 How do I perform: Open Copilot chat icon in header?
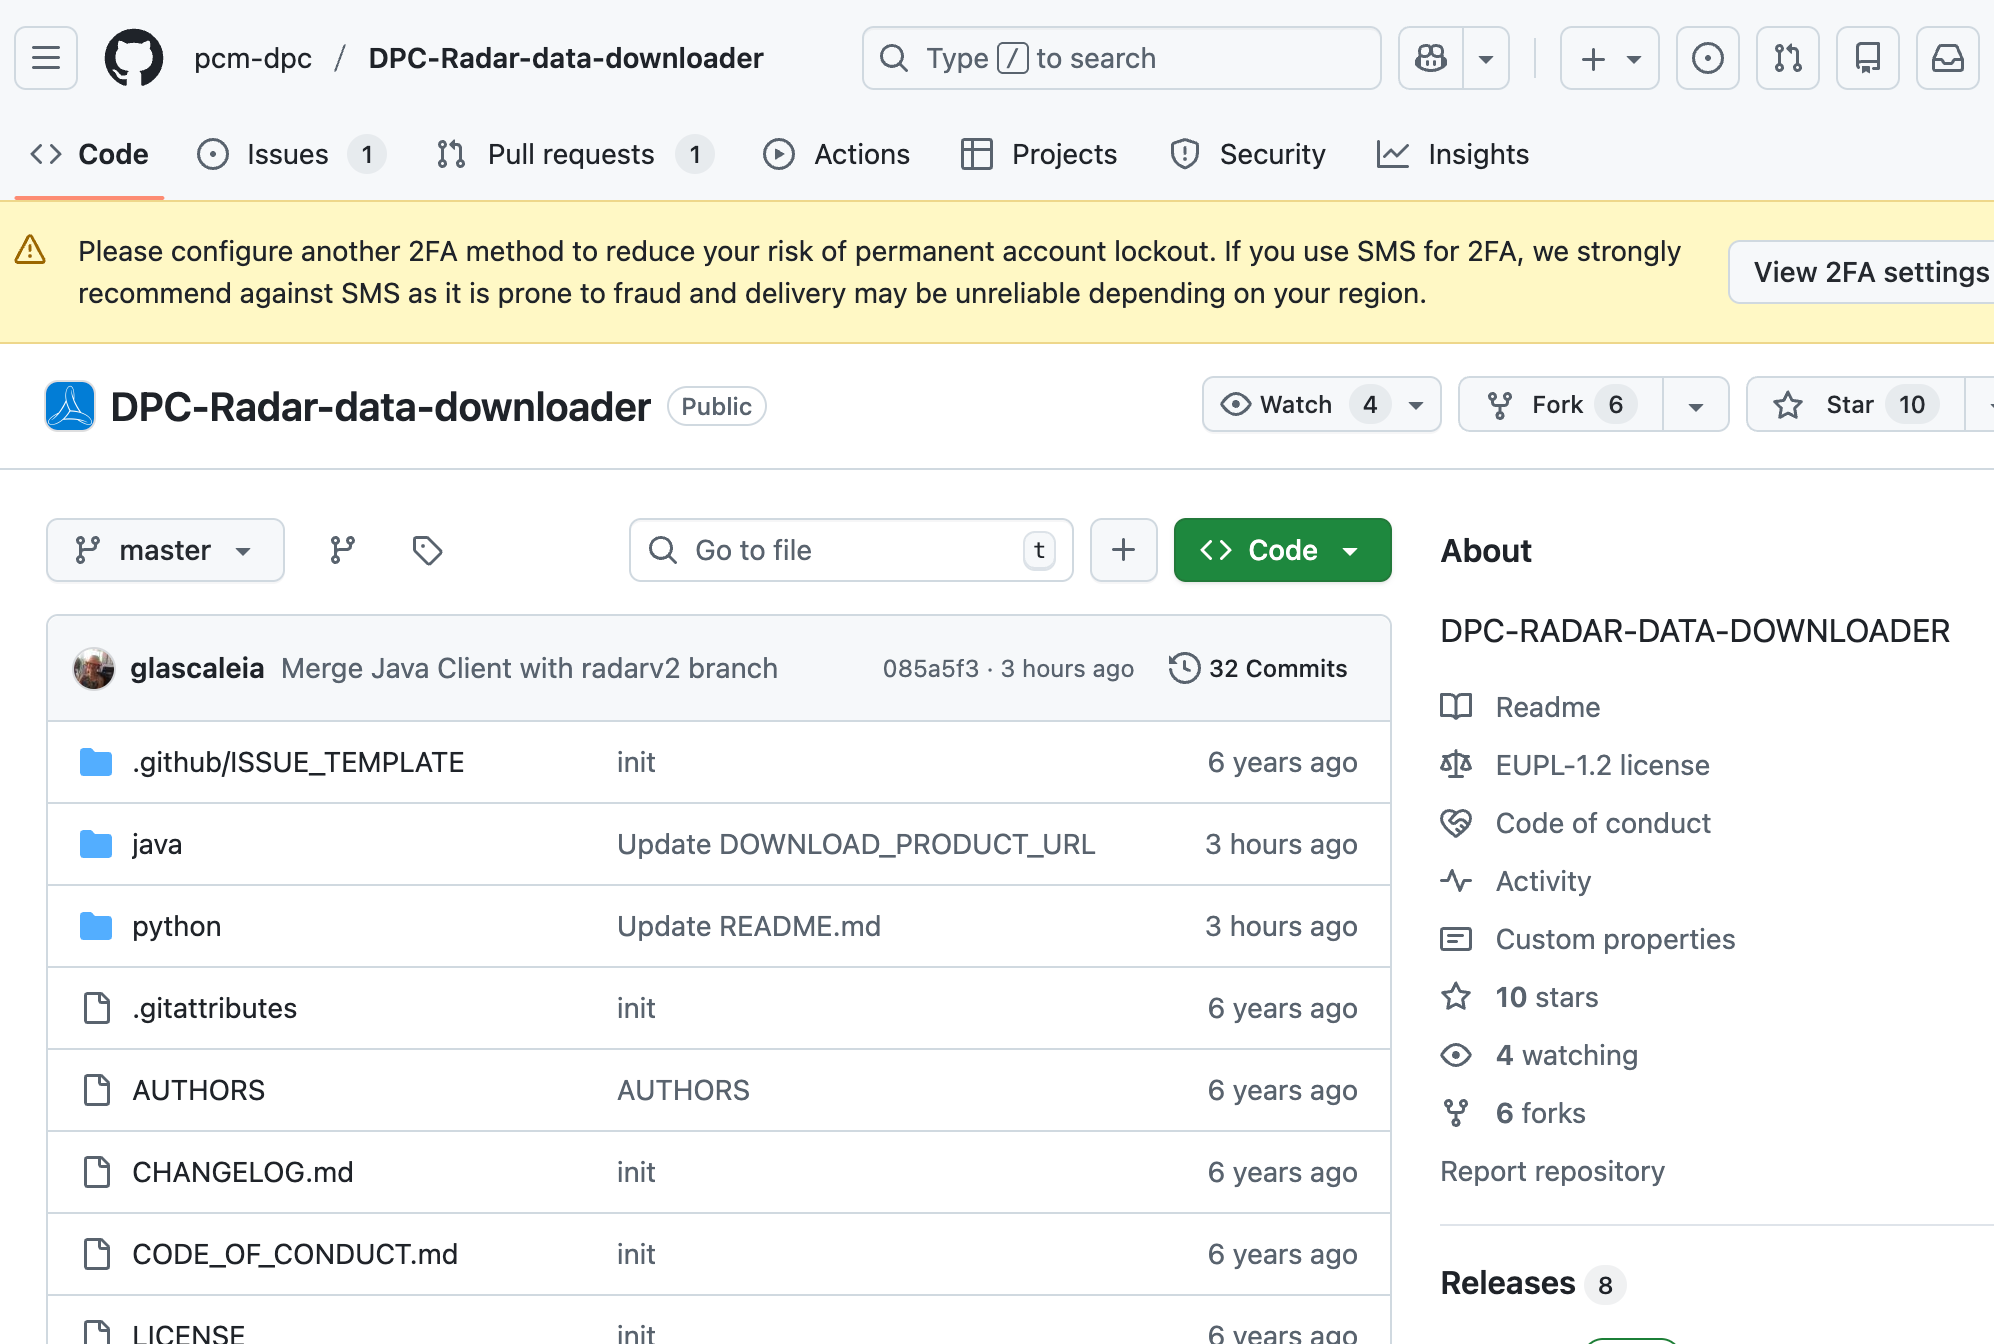point(1431,58)
